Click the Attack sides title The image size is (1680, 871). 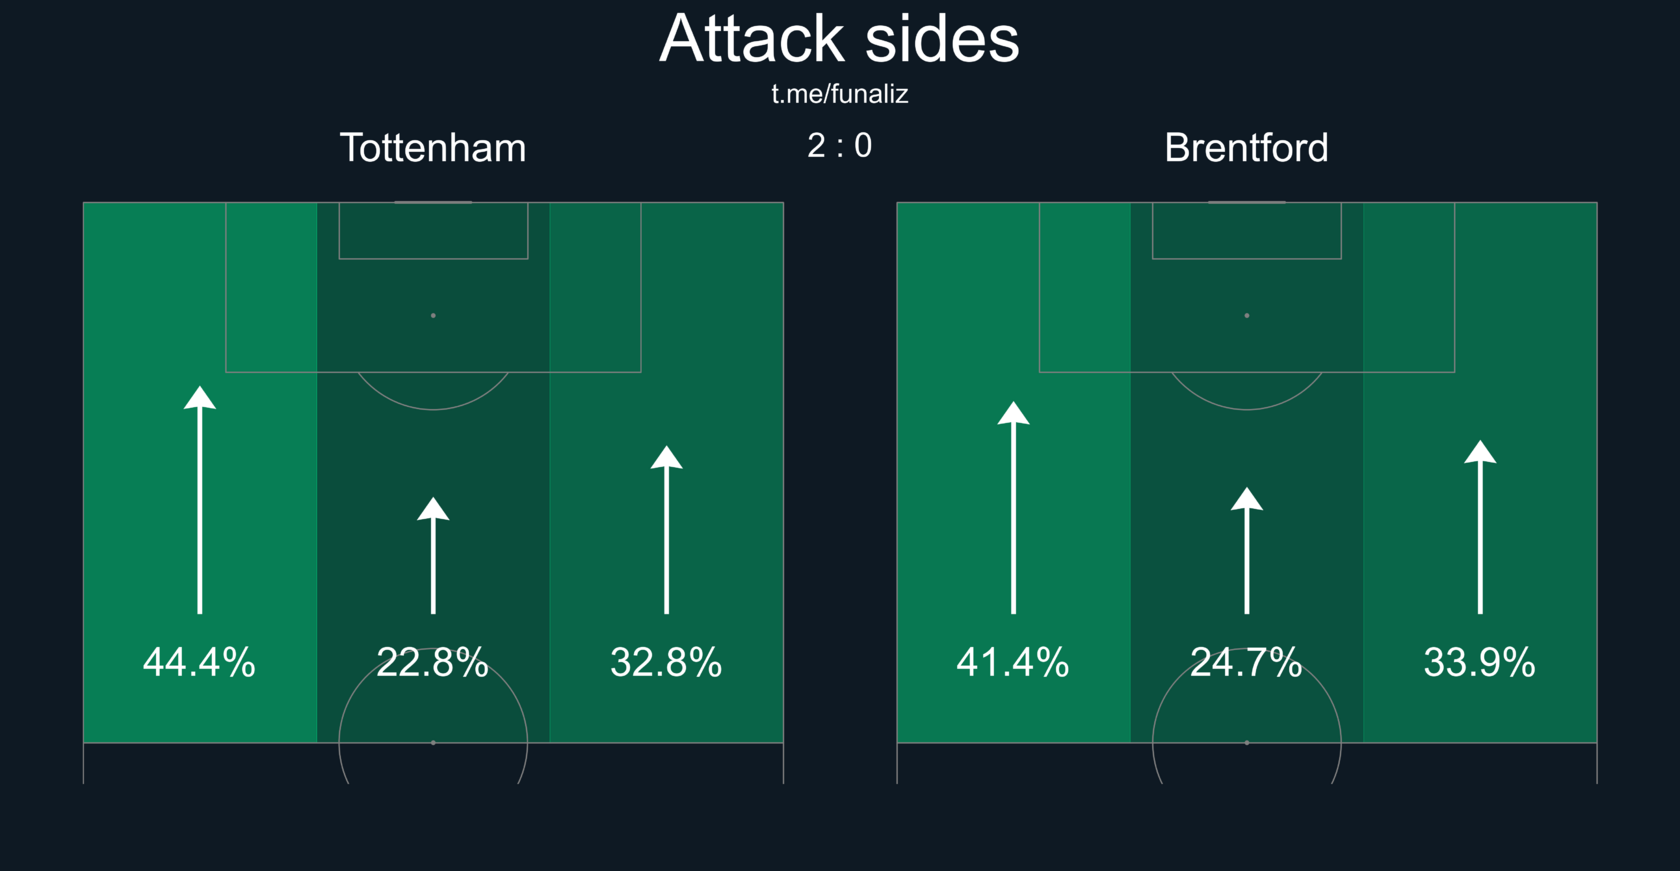pyautogui.click(x=839, y=40)
